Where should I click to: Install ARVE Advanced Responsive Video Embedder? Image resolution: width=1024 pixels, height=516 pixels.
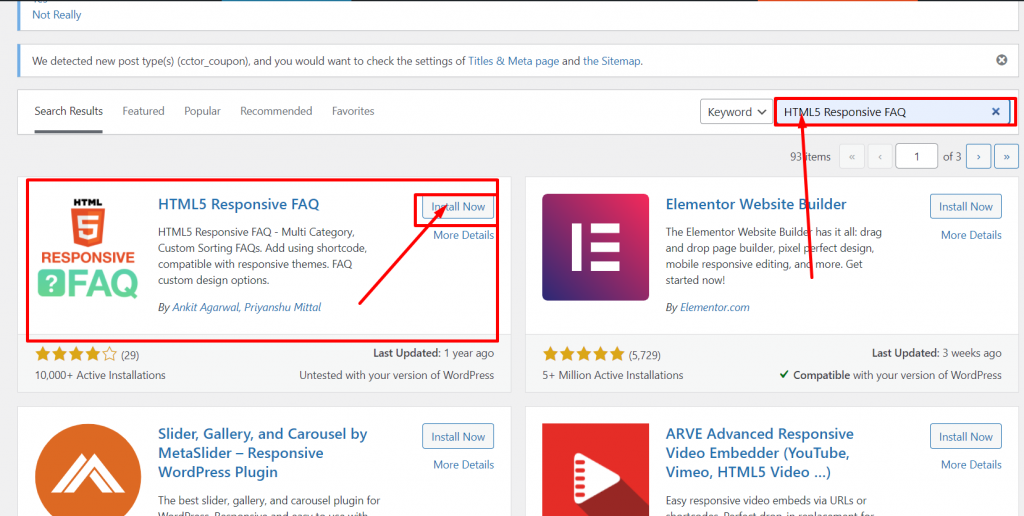(966, 436)
